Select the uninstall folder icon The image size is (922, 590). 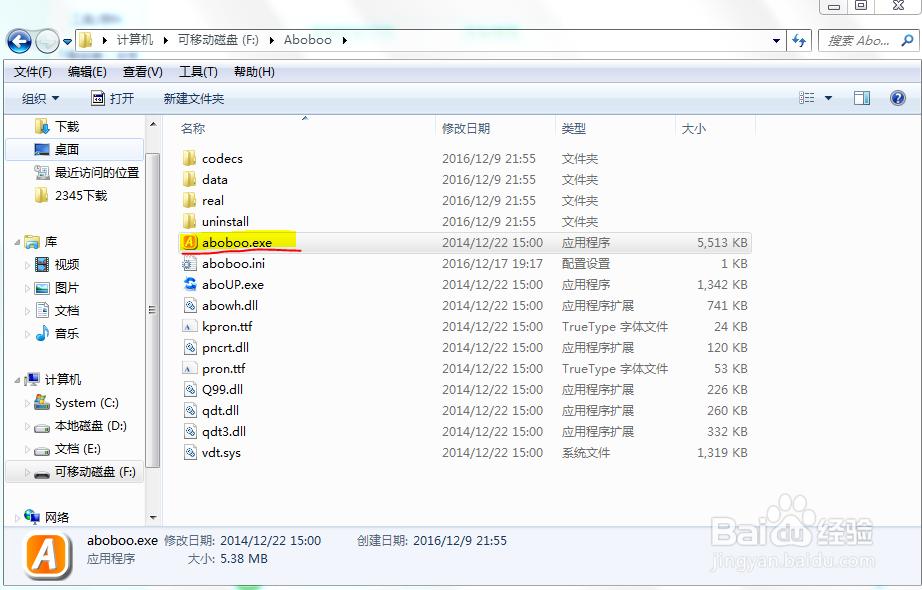[x=189, y=221]
